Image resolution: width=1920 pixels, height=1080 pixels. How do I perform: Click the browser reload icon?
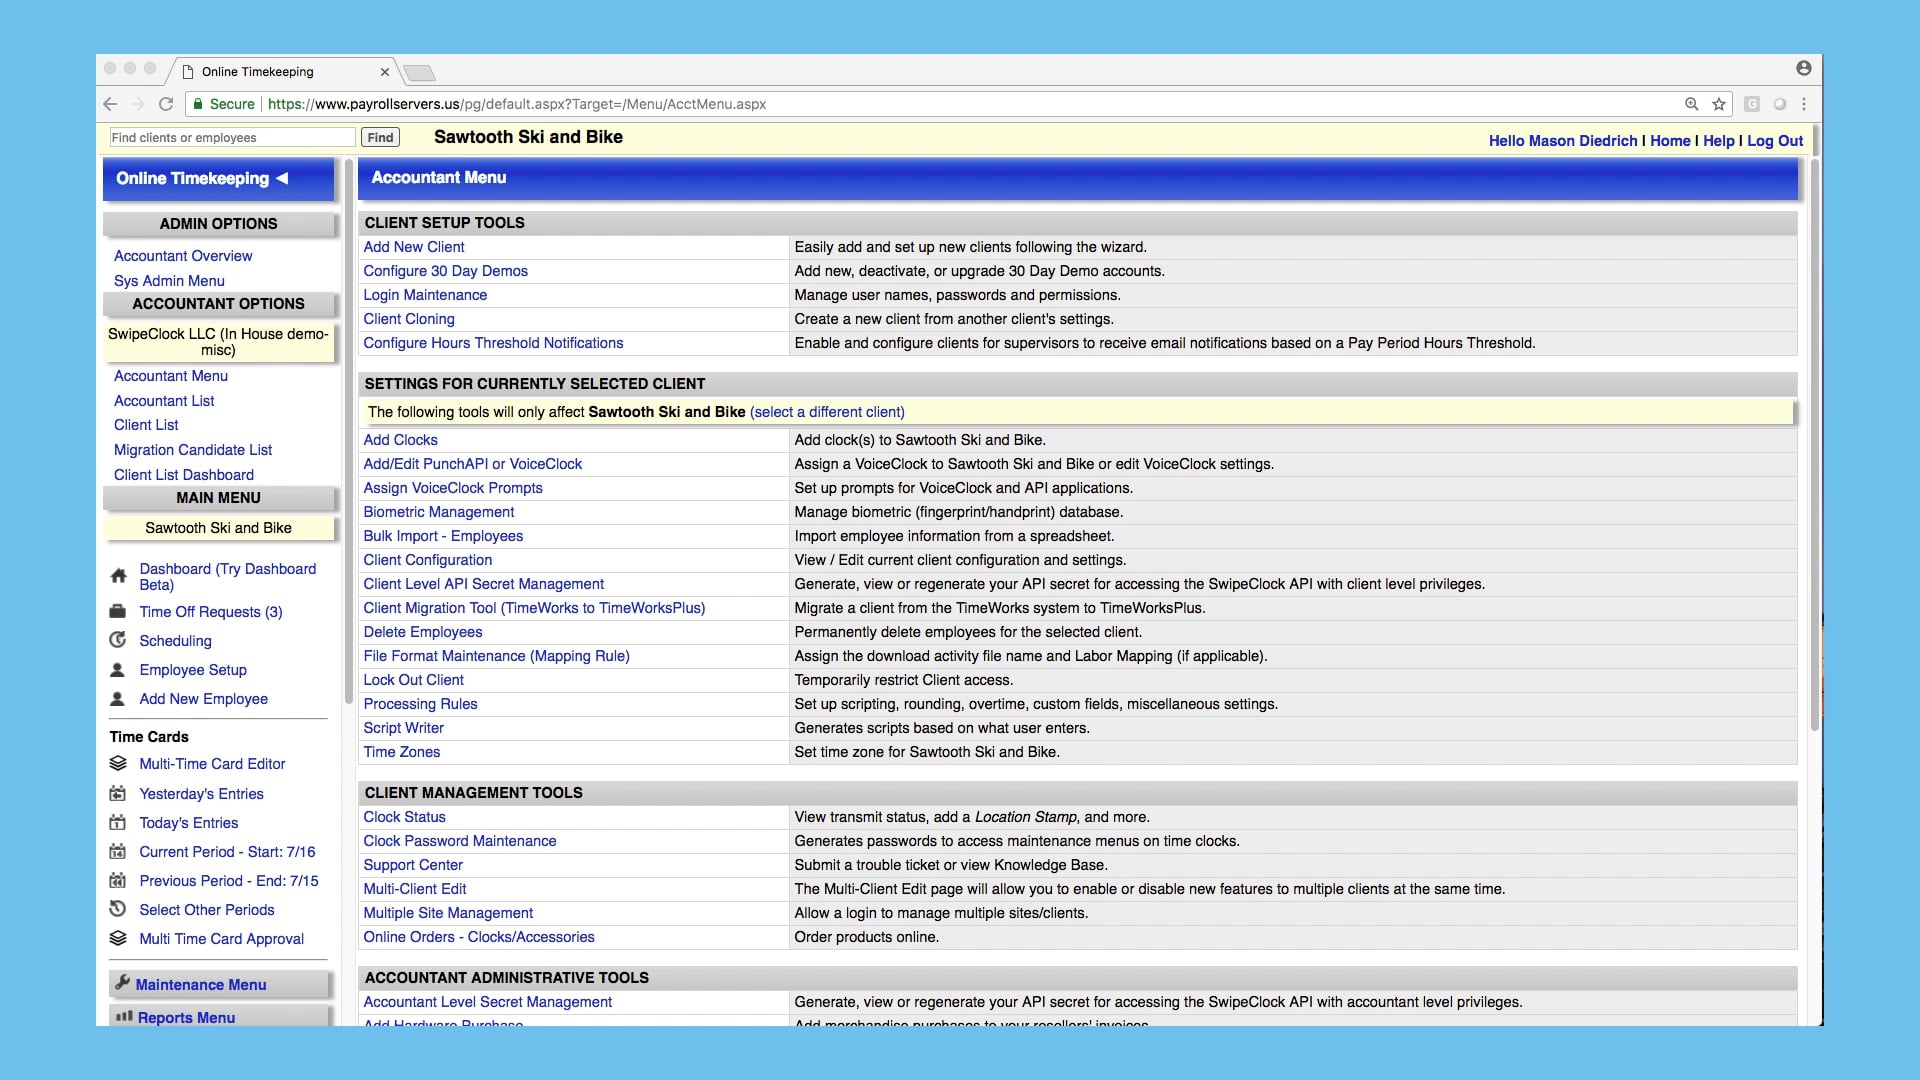167,104
